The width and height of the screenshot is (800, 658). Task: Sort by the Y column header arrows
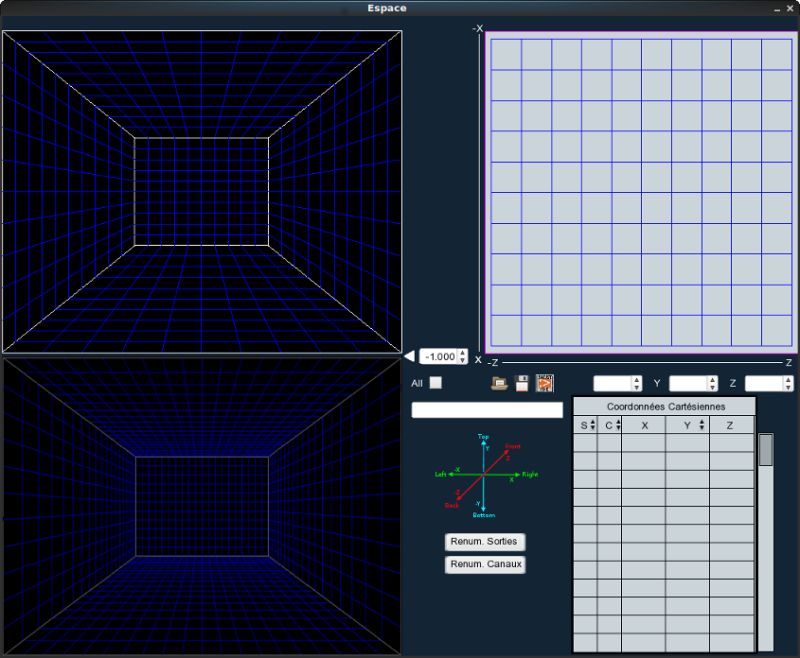coord(702,425)
